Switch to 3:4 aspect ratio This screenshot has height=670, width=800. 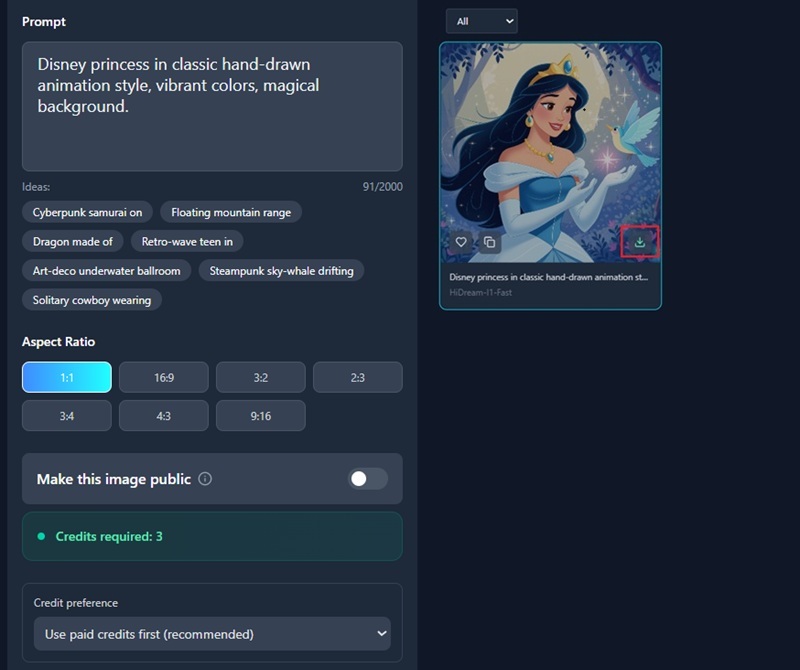pos(67,415)
